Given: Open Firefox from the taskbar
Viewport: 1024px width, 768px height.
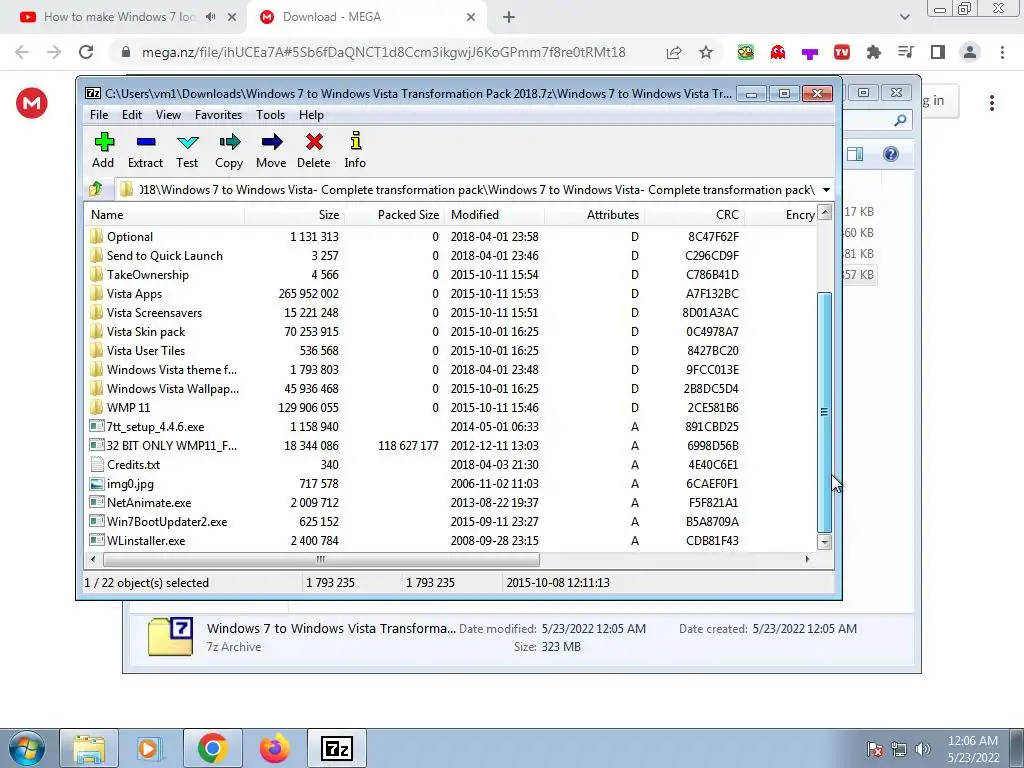Looking at the screenshot, I should pyautogui.click(x=275, y=748).
